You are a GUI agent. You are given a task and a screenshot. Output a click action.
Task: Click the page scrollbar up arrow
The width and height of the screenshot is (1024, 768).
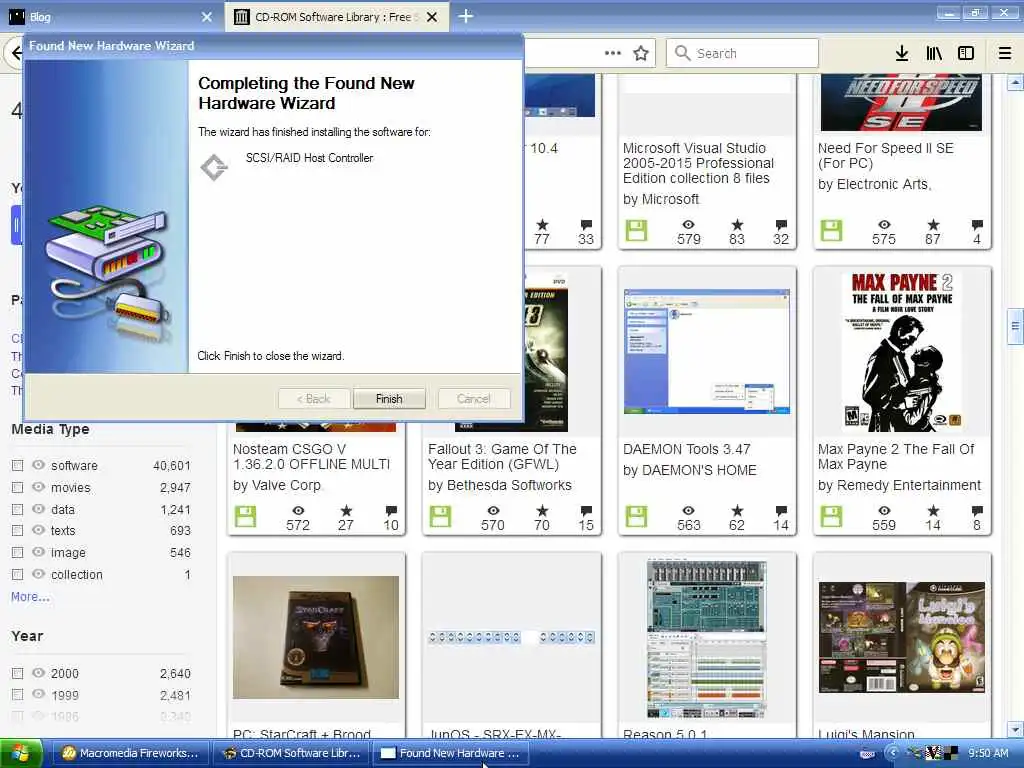pos(1015,83)
